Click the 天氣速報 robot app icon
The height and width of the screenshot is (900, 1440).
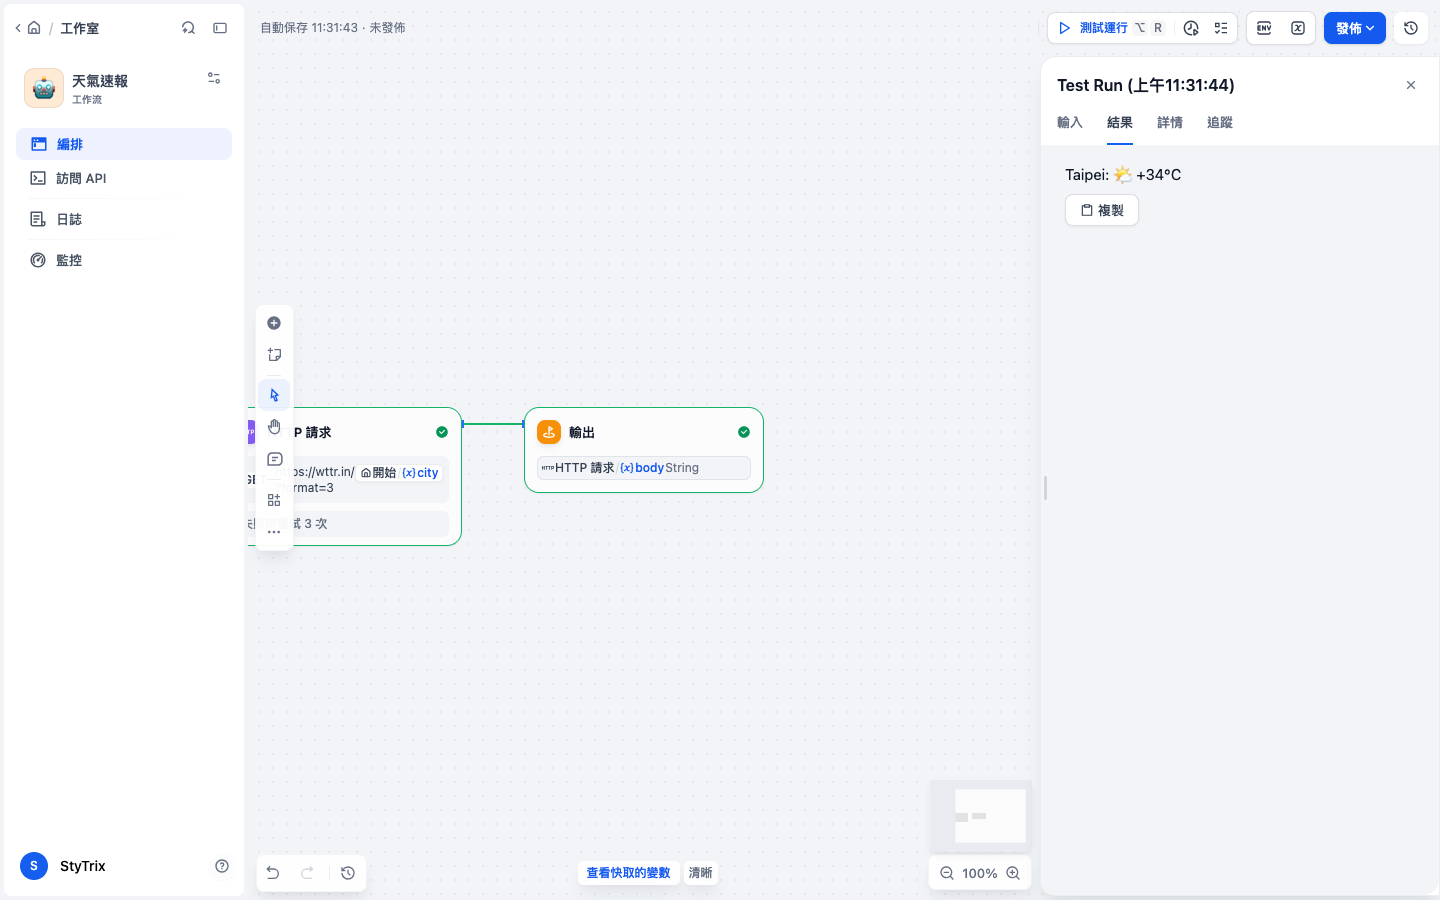coord(44,88)
